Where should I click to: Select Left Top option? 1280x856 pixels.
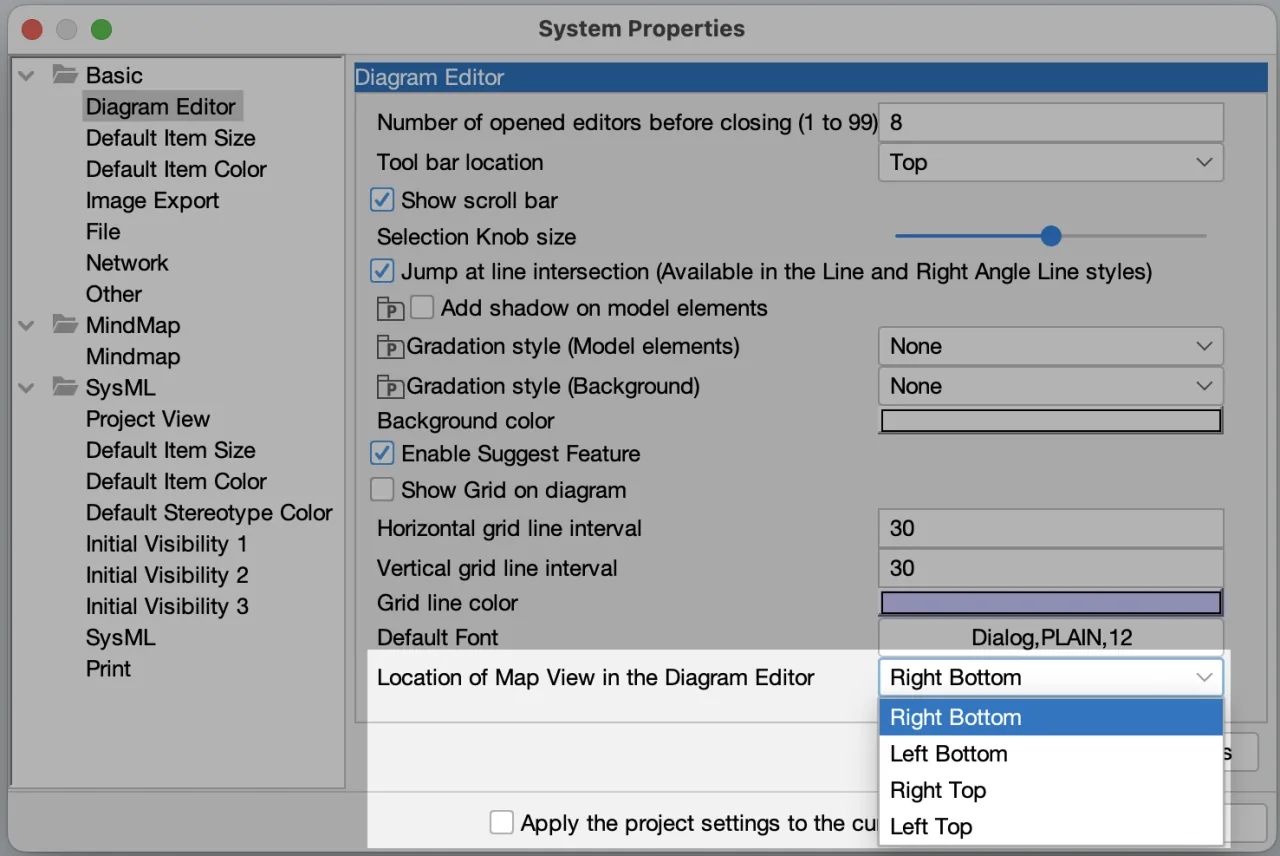pyautogui.click(x=1051, y=826)
